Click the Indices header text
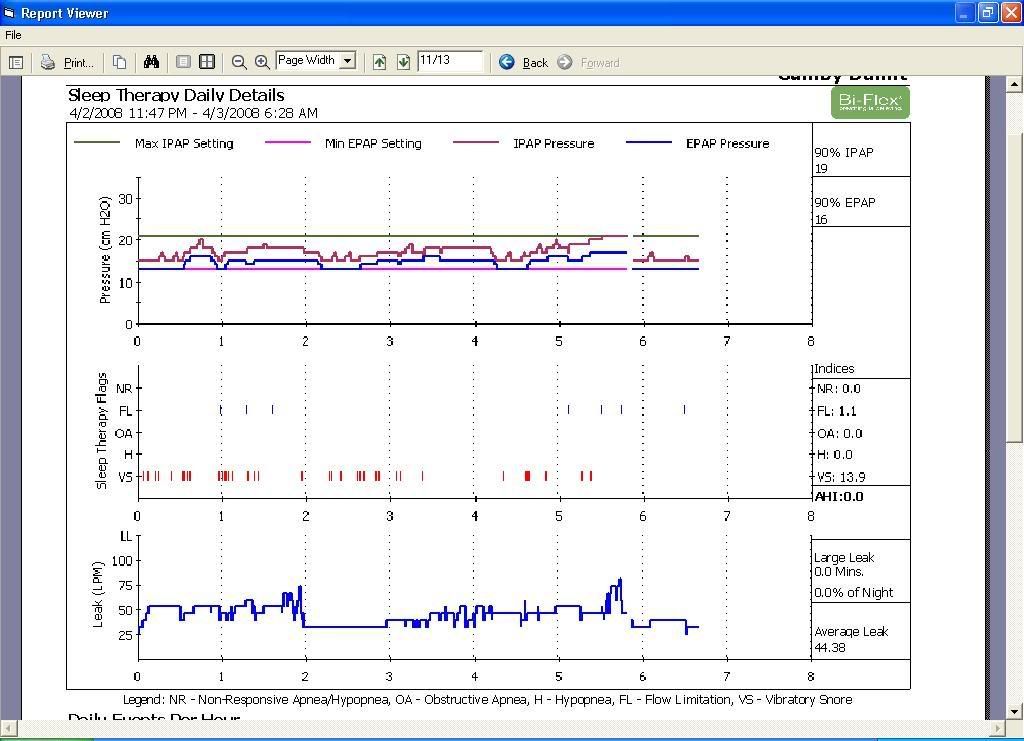 (x=834, y=368)
